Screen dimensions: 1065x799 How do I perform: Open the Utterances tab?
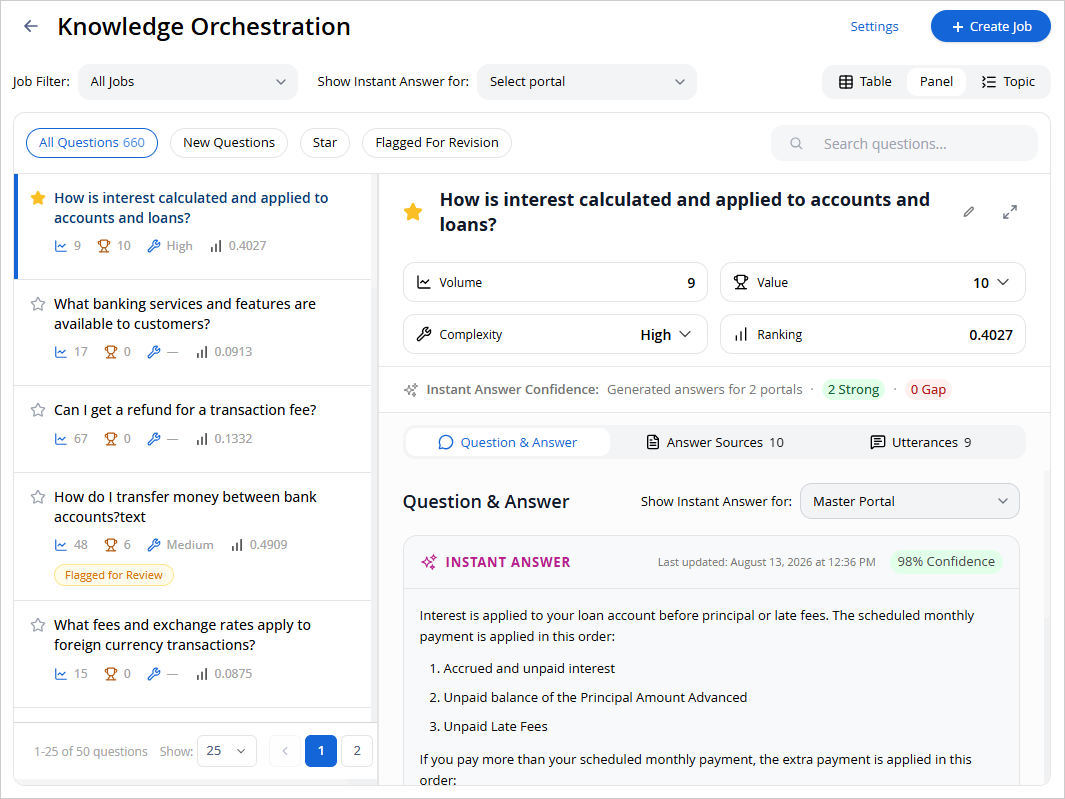pos(920,442)
